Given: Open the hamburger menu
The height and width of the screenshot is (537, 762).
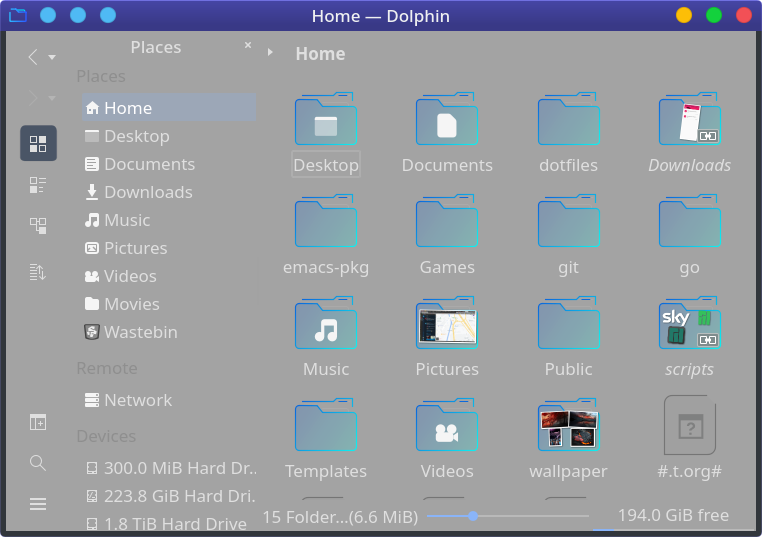Looking at the screenshot, I should pyautogui.click(x=38, y=504).
